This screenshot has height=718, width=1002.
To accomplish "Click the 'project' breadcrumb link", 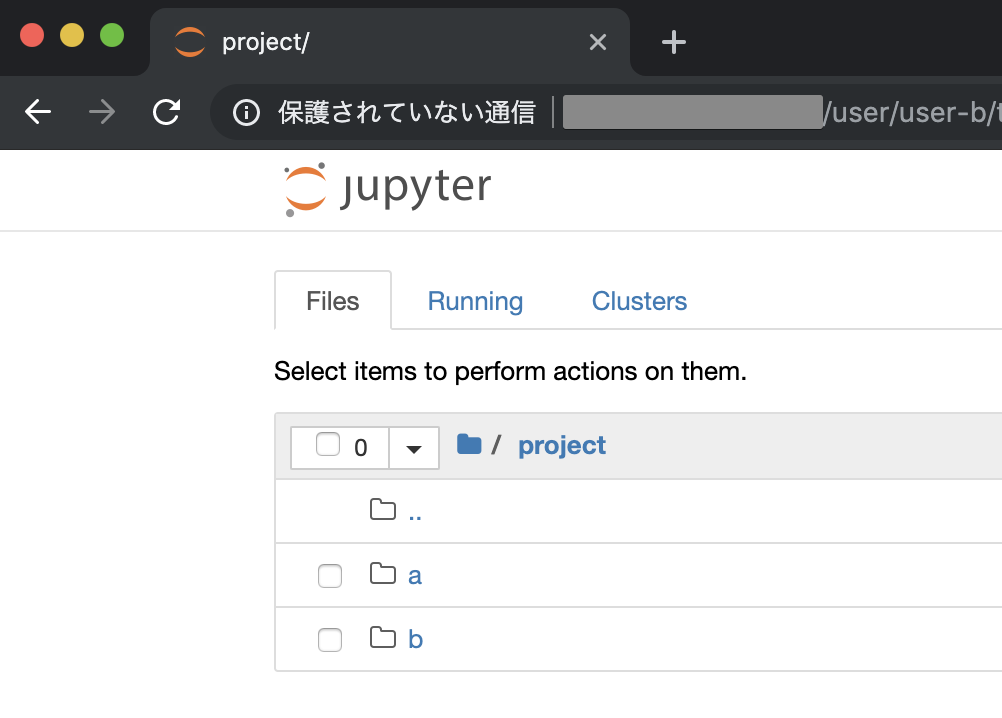I will pyautogui.click(x=562, y=445).
